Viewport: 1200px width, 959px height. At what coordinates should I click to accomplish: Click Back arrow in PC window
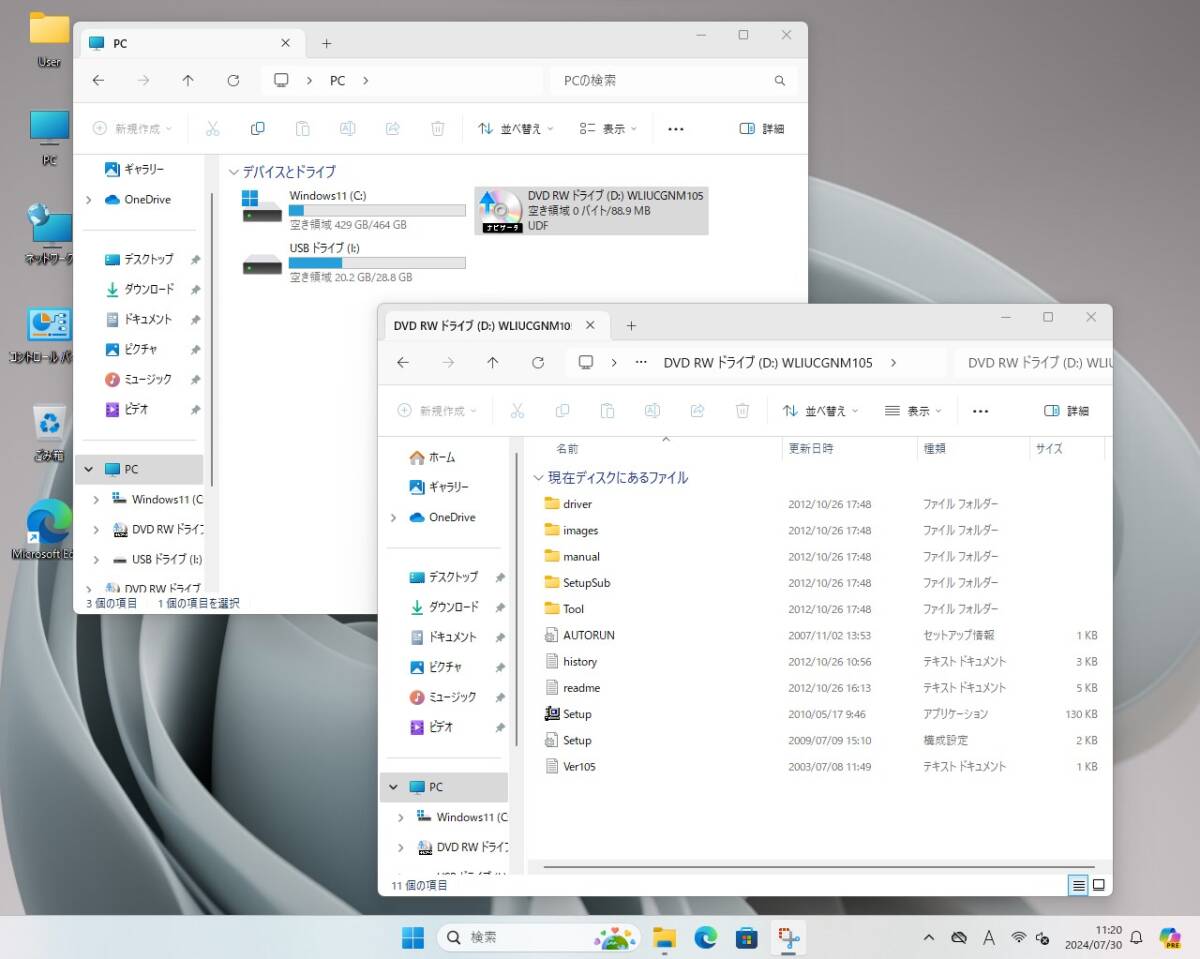(x=98, y=80)
